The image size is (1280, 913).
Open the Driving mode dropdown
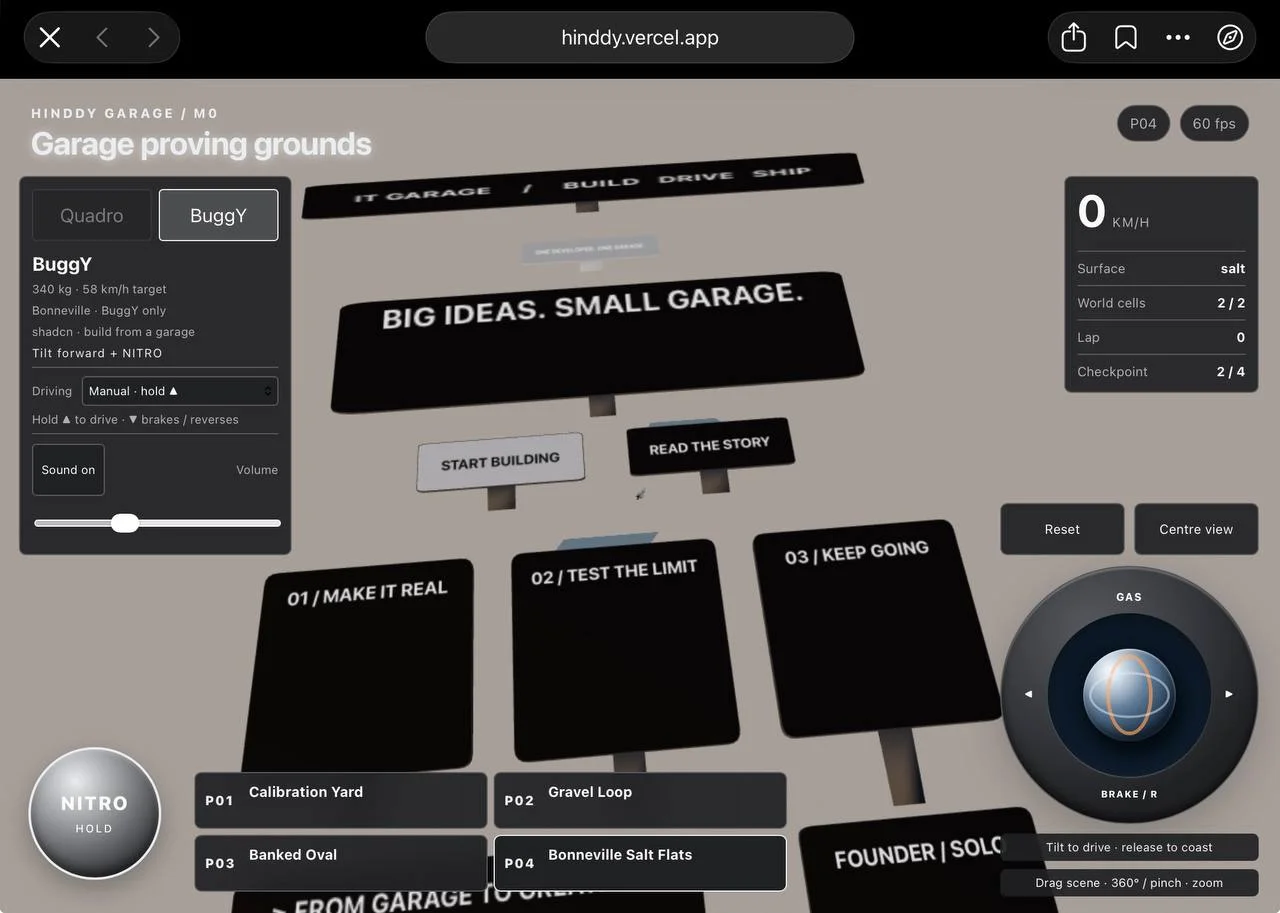point(180,391)
